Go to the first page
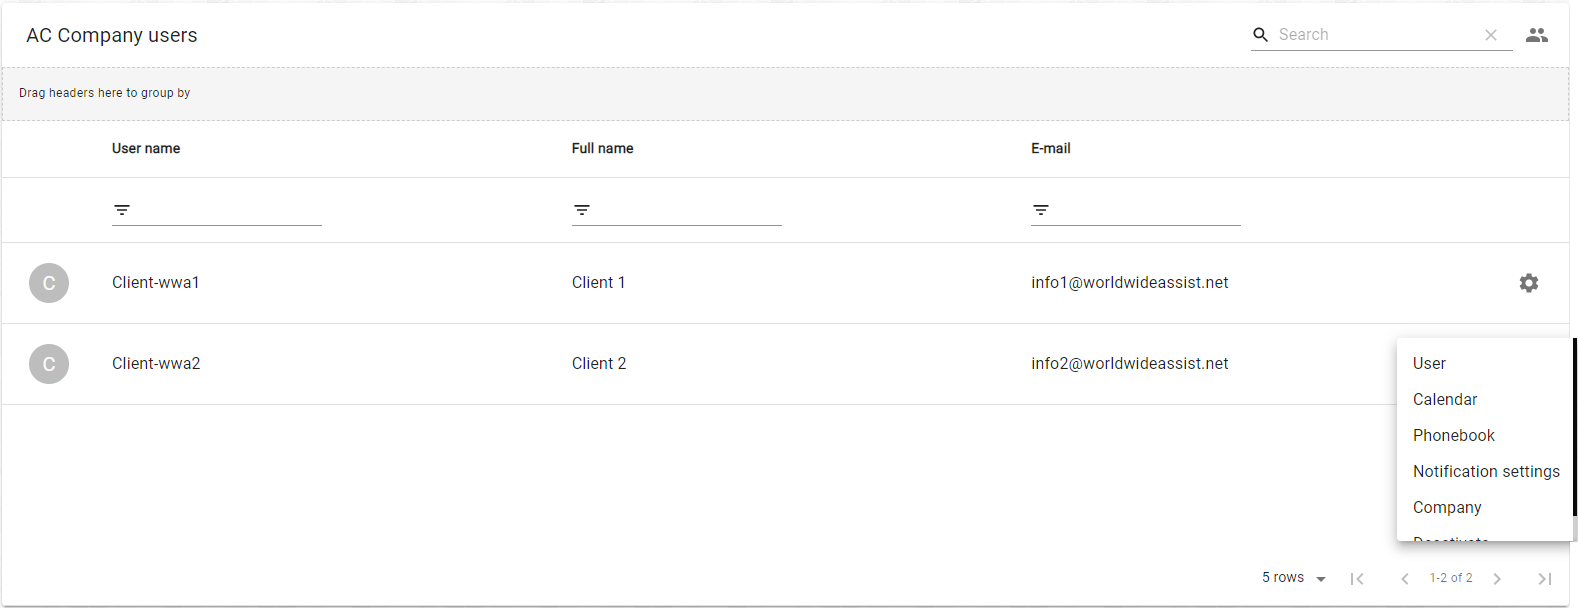1578x608 pixels. coord(1357,578)
